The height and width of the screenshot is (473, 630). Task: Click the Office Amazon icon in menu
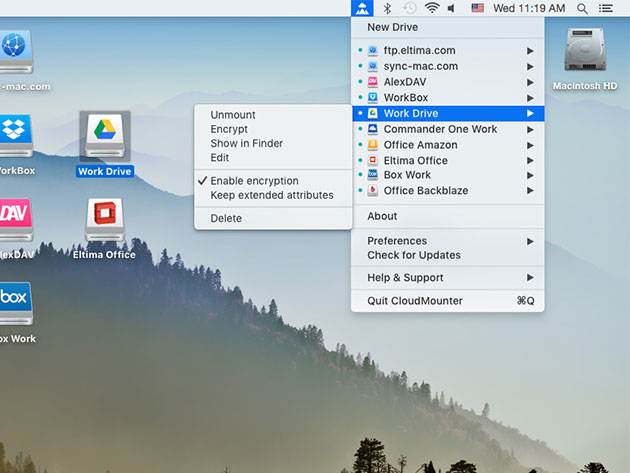pos(373,145)
